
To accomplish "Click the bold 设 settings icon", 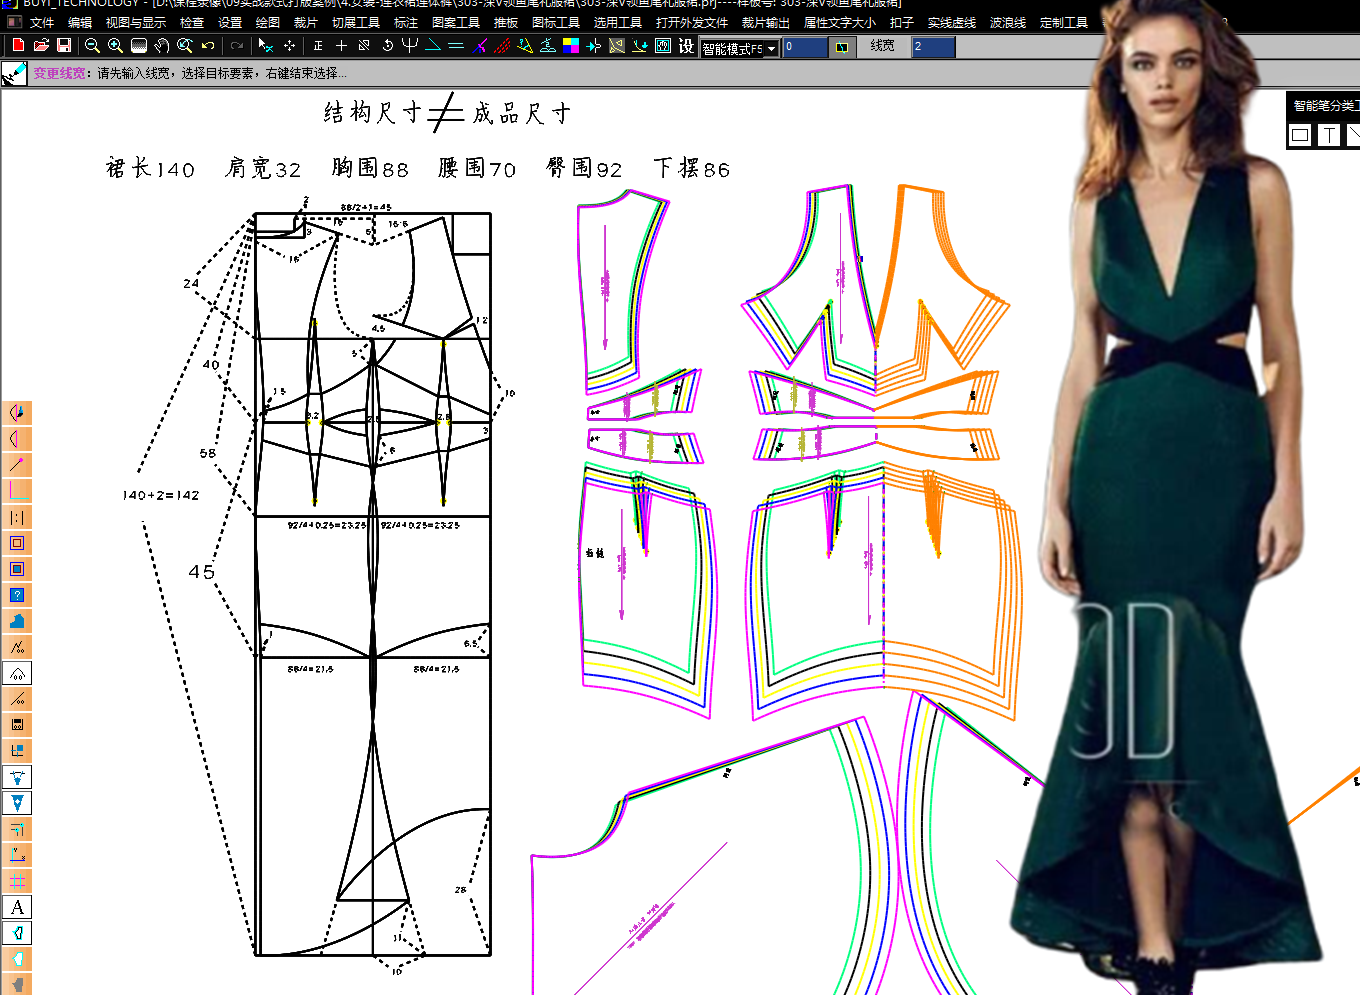I will (x=686, y=46).
